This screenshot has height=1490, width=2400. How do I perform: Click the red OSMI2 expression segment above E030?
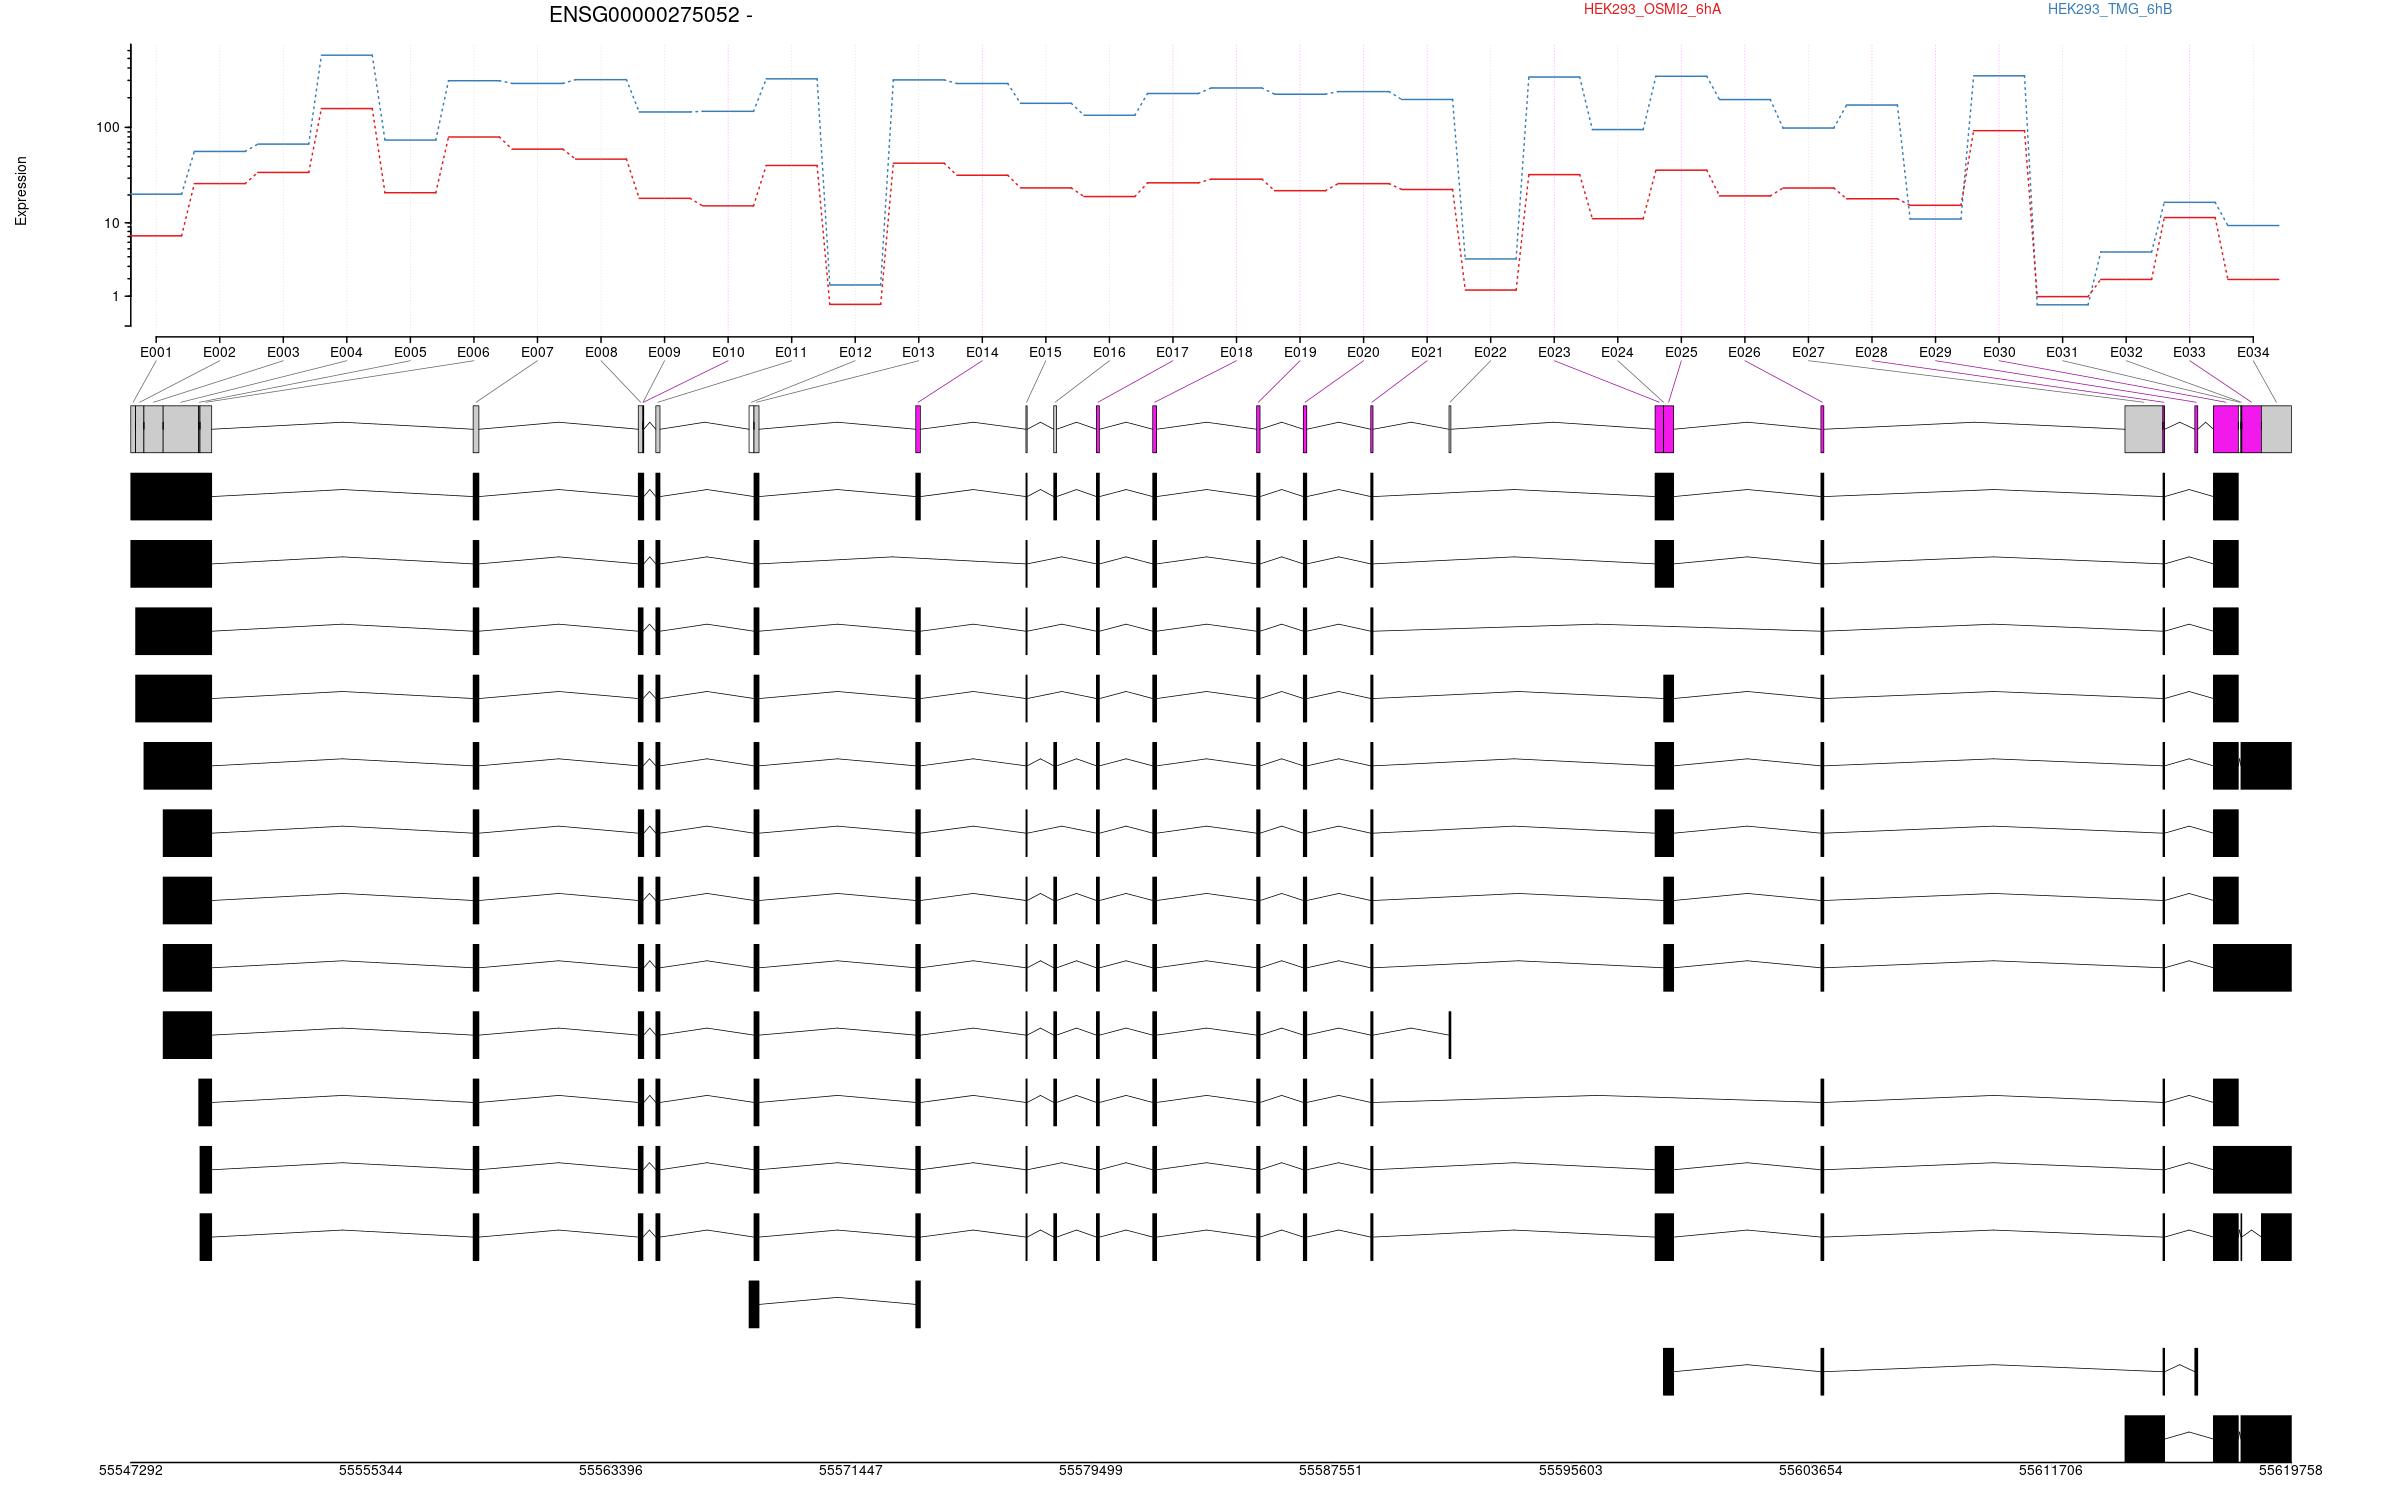(x=1999, y=131)
